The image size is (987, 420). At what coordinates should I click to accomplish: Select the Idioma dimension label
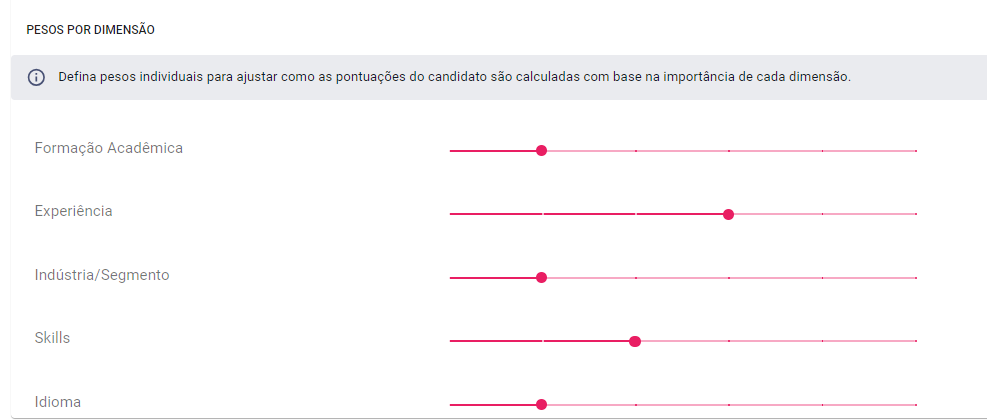58,402
